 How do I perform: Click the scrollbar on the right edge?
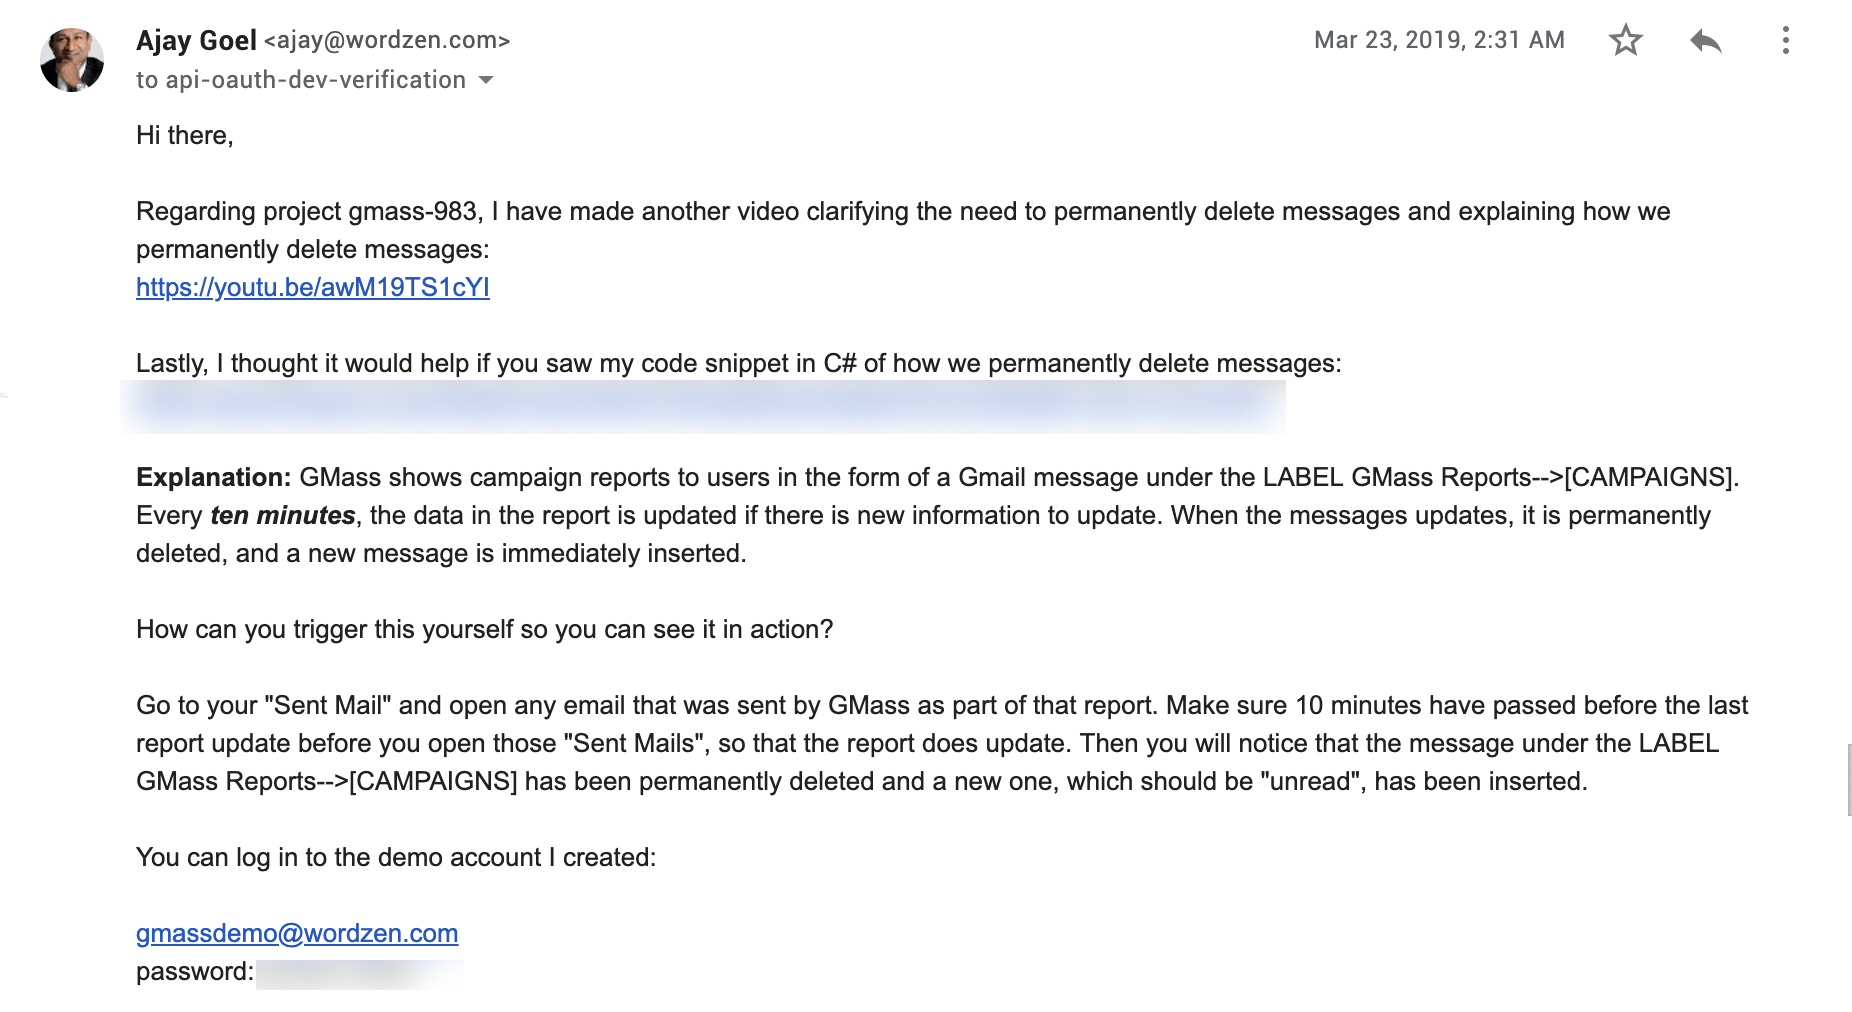point(1848,780)
